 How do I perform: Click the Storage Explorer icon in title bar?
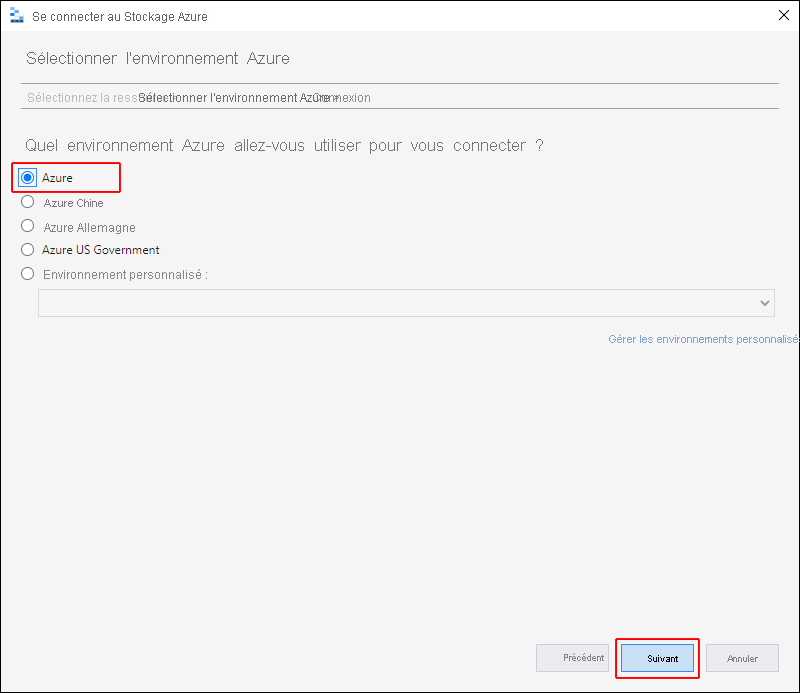click(17, 16)
